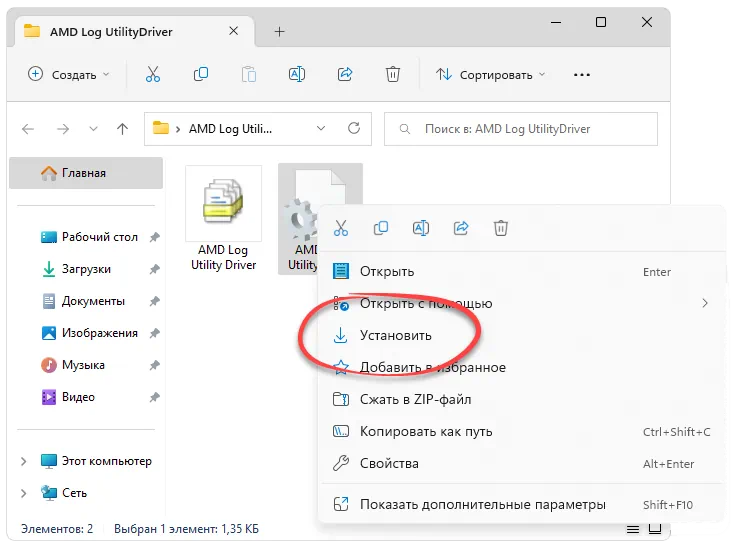Choose Установить from the context menu
This screenshot has height=548, width=736.
click(x=522, y=336)
